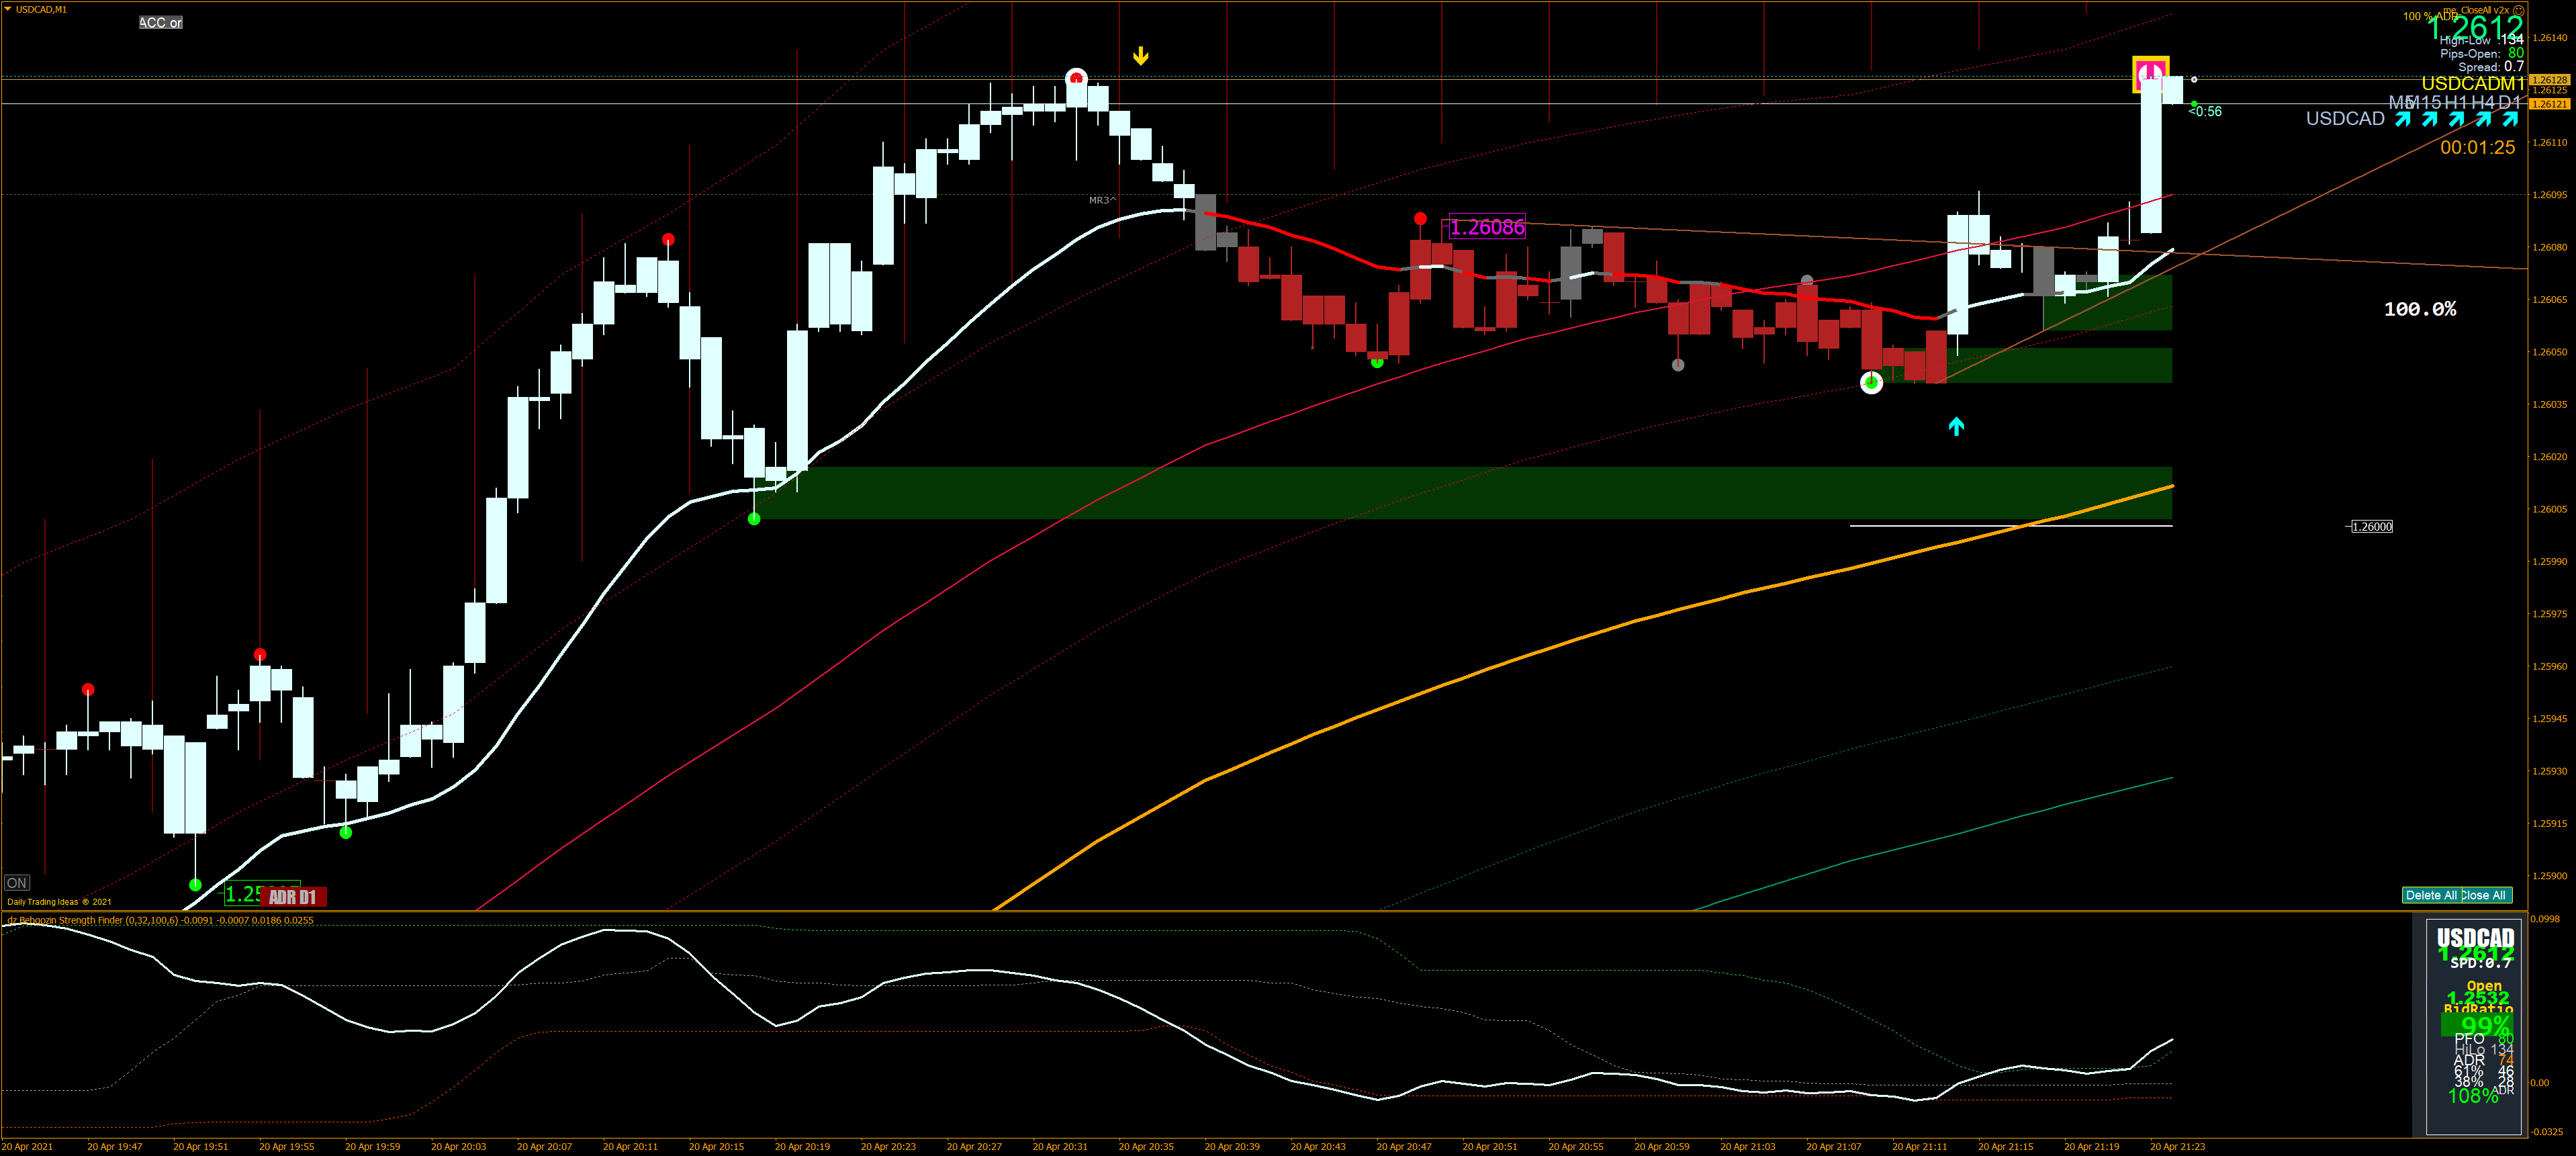2576x1156 pixels.
Task: Click the M5 trend arrow beside USDCAD
Action: click(2402, 120)
